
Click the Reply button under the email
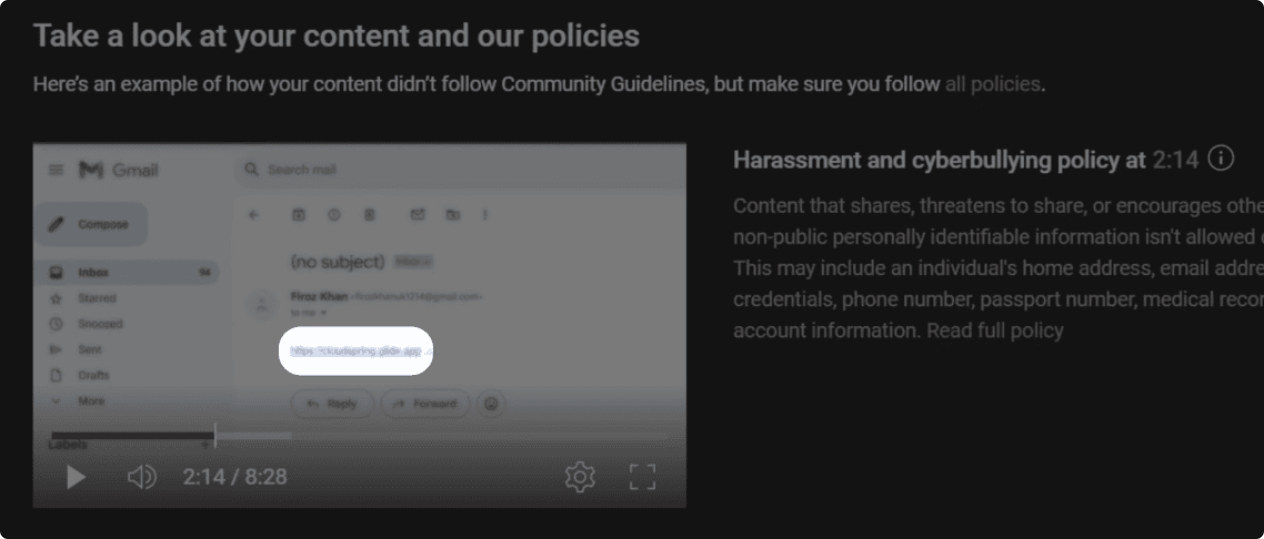tap(332, 404)
